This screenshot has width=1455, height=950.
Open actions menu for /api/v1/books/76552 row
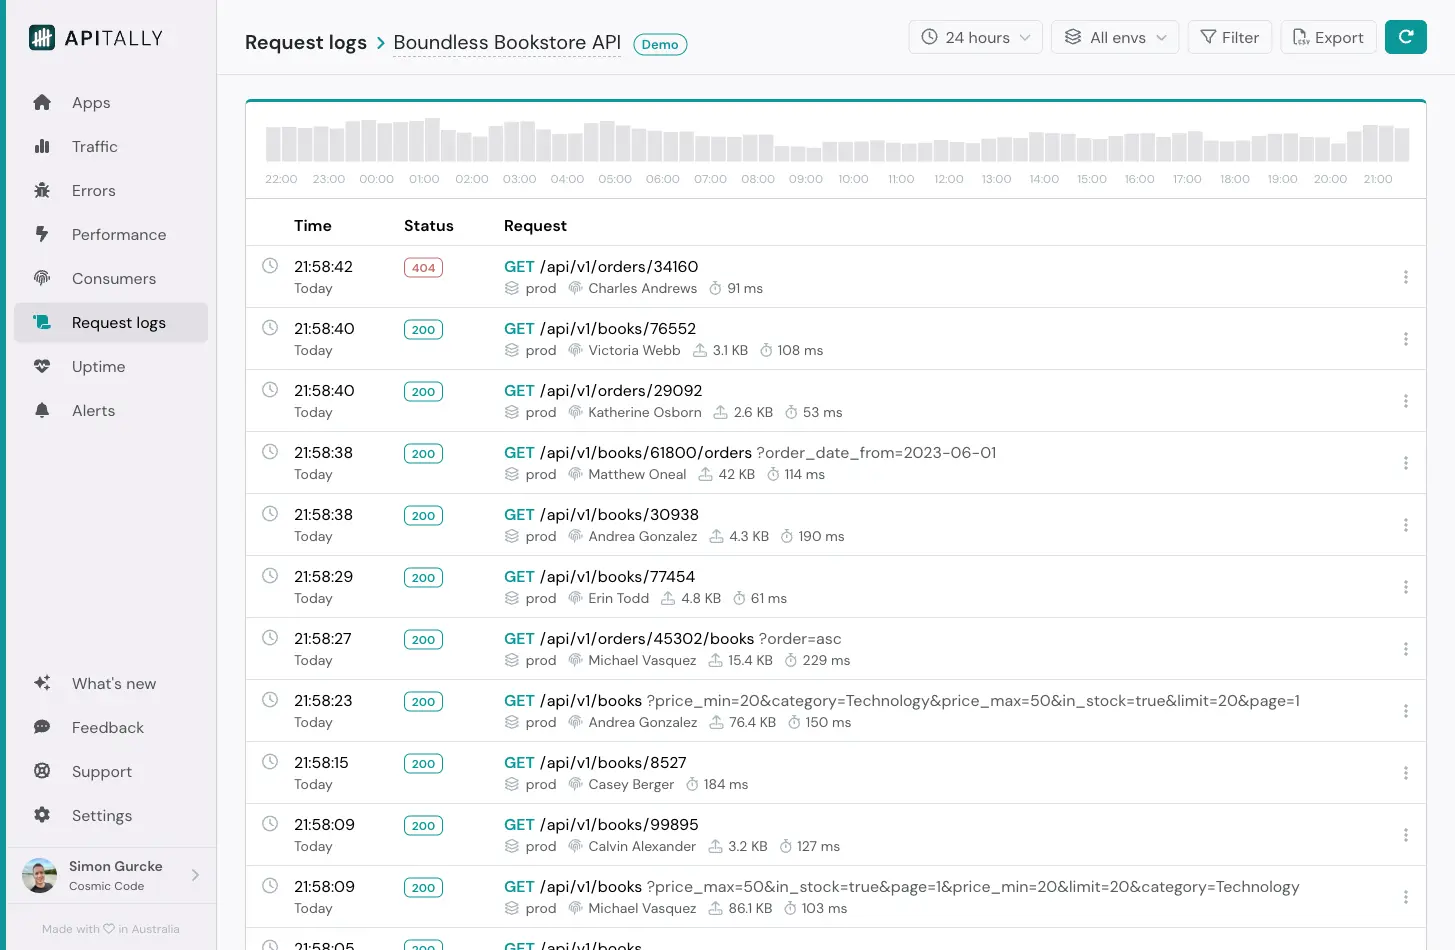pos(1406,339)
